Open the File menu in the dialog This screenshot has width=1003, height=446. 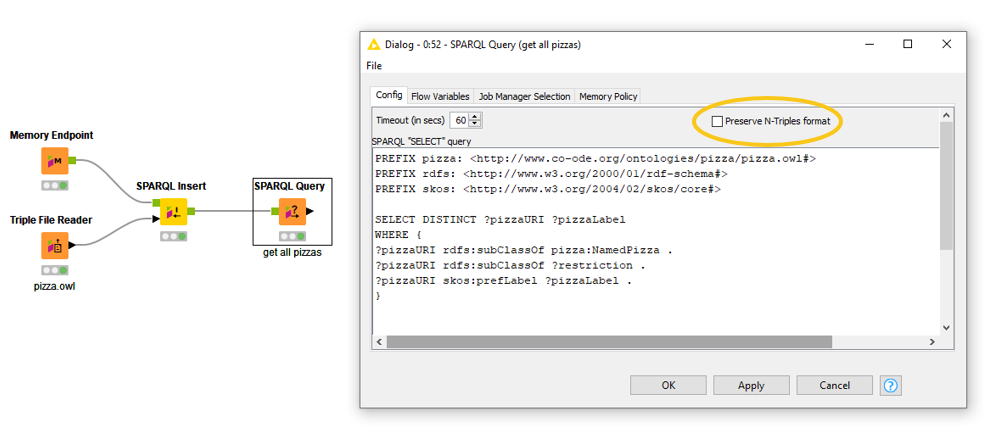coord(374,65)
